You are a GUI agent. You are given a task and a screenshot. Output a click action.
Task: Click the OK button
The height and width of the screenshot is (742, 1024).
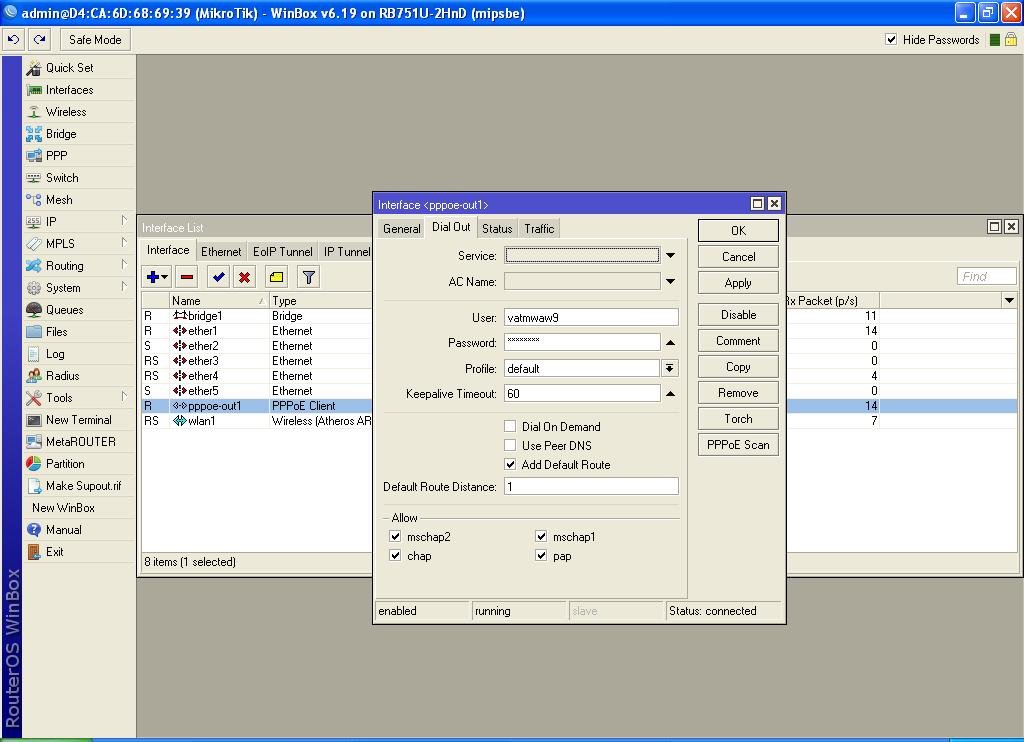click(x=738, y=231)
